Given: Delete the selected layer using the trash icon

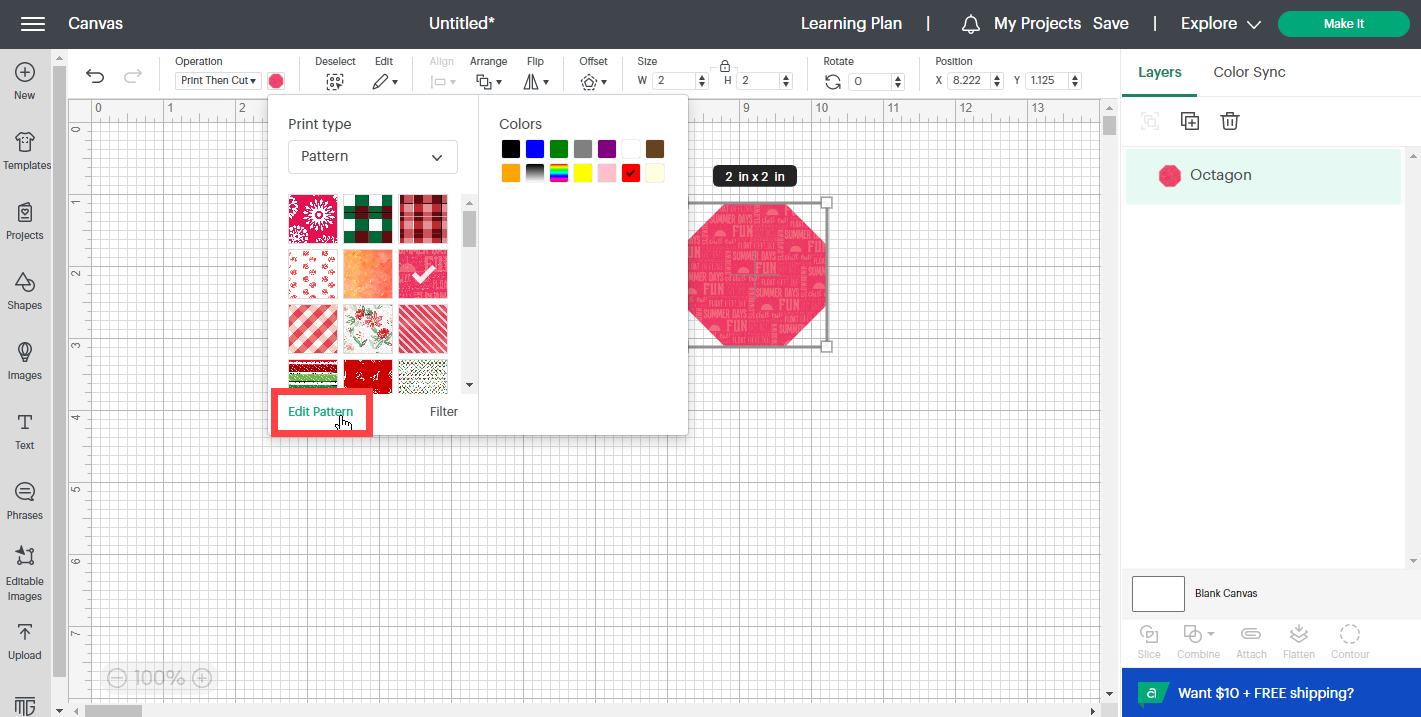Looking at the screenshot, I should (1229, 120).
